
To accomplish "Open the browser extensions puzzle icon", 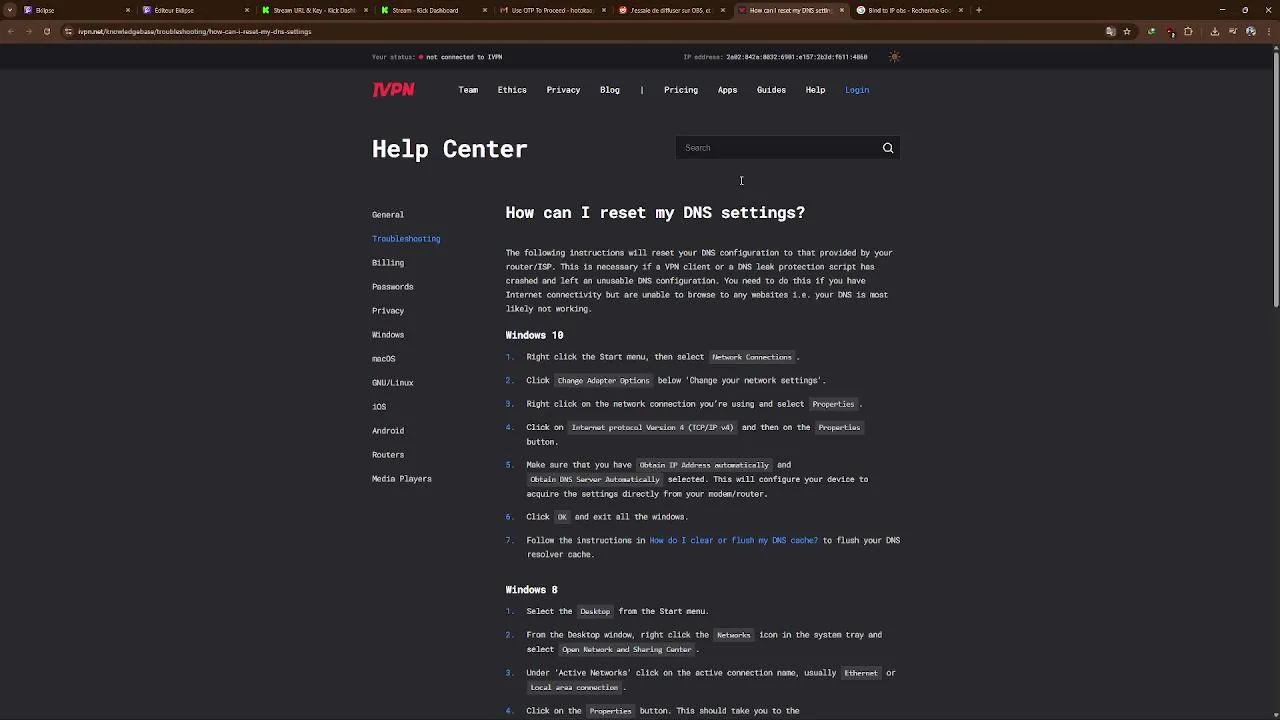I will 1188,31.
